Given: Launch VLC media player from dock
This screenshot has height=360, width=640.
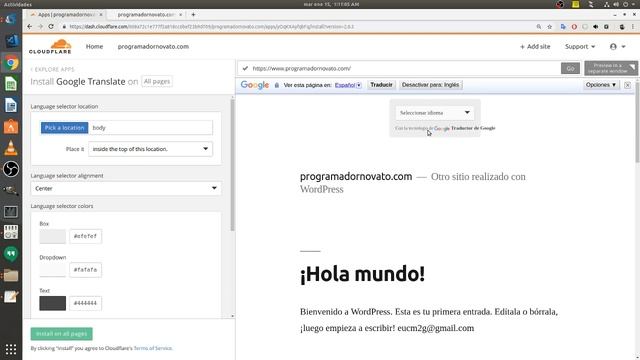Looking at the screenshot, I should [11, 148].
